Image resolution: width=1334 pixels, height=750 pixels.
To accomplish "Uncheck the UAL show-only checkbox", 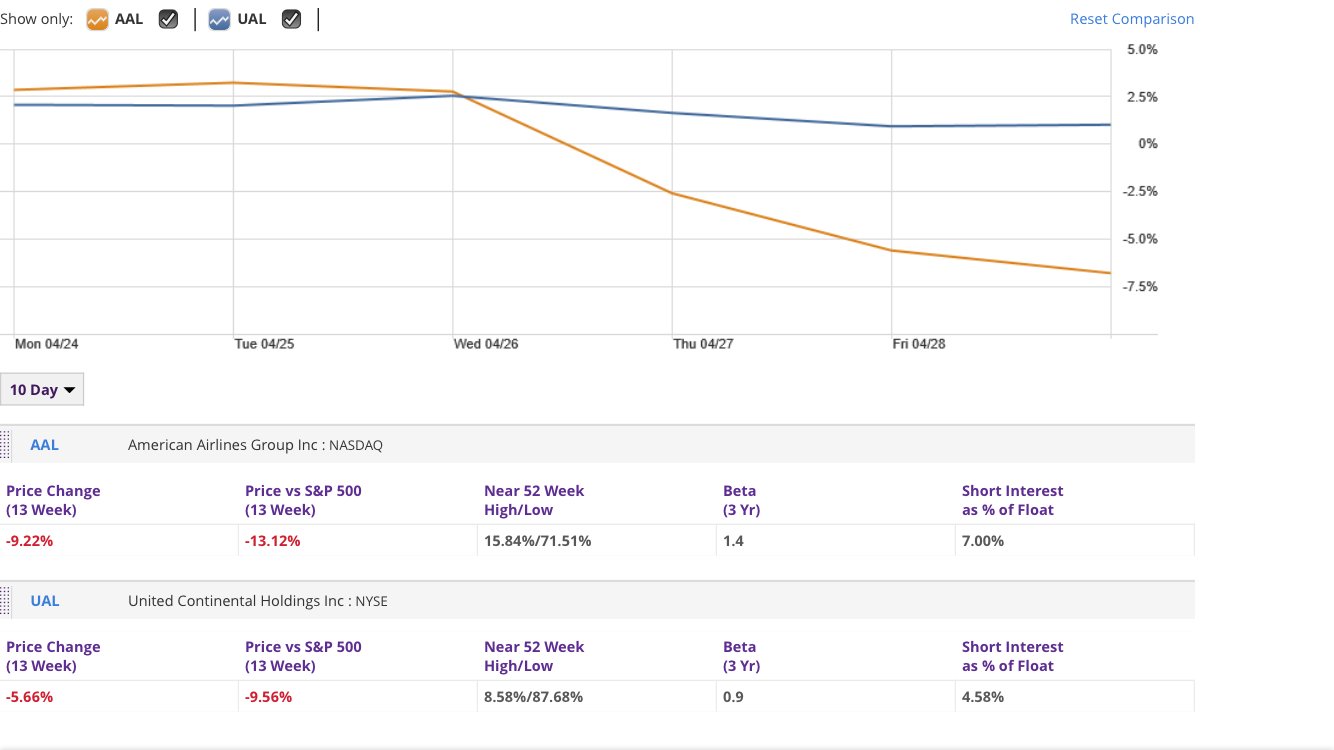I will (291, 19).
